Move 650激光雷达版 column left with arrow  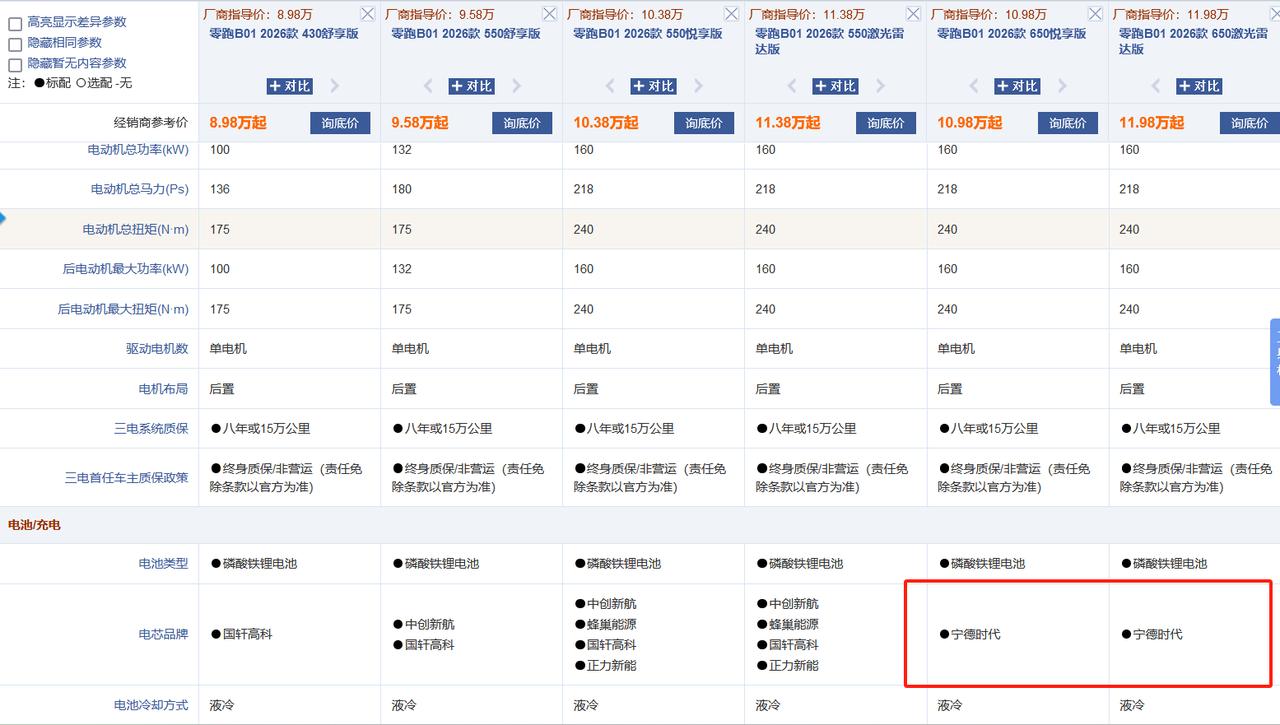click(1156, 86)
